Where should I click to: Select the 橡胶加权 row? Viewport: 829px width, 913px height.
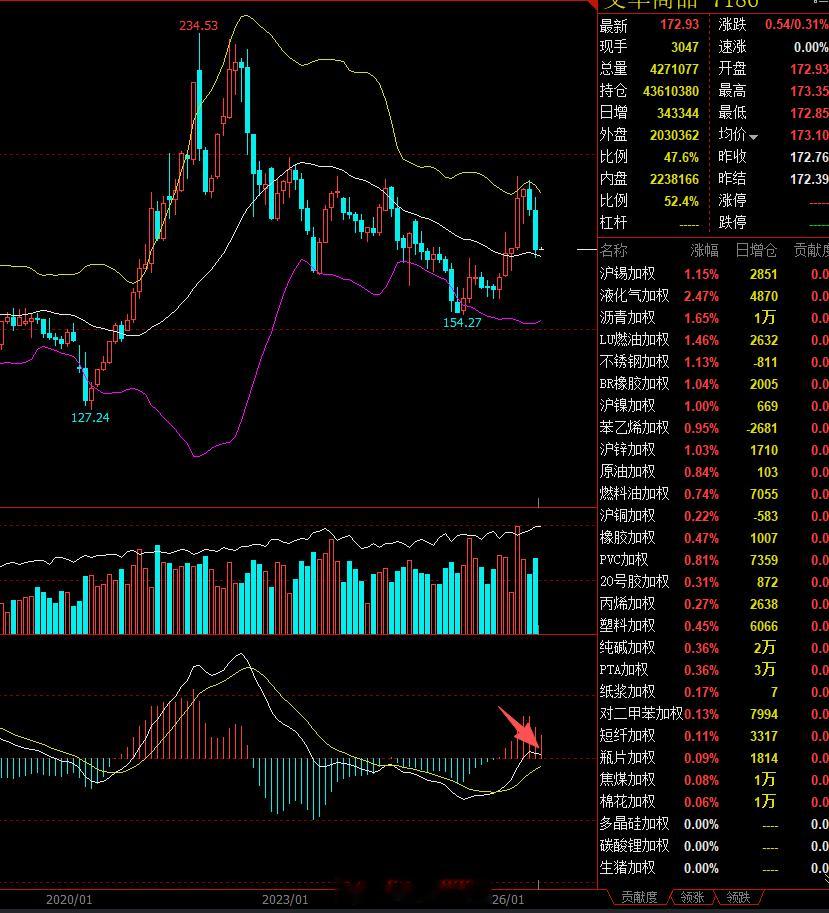point(714,538)
